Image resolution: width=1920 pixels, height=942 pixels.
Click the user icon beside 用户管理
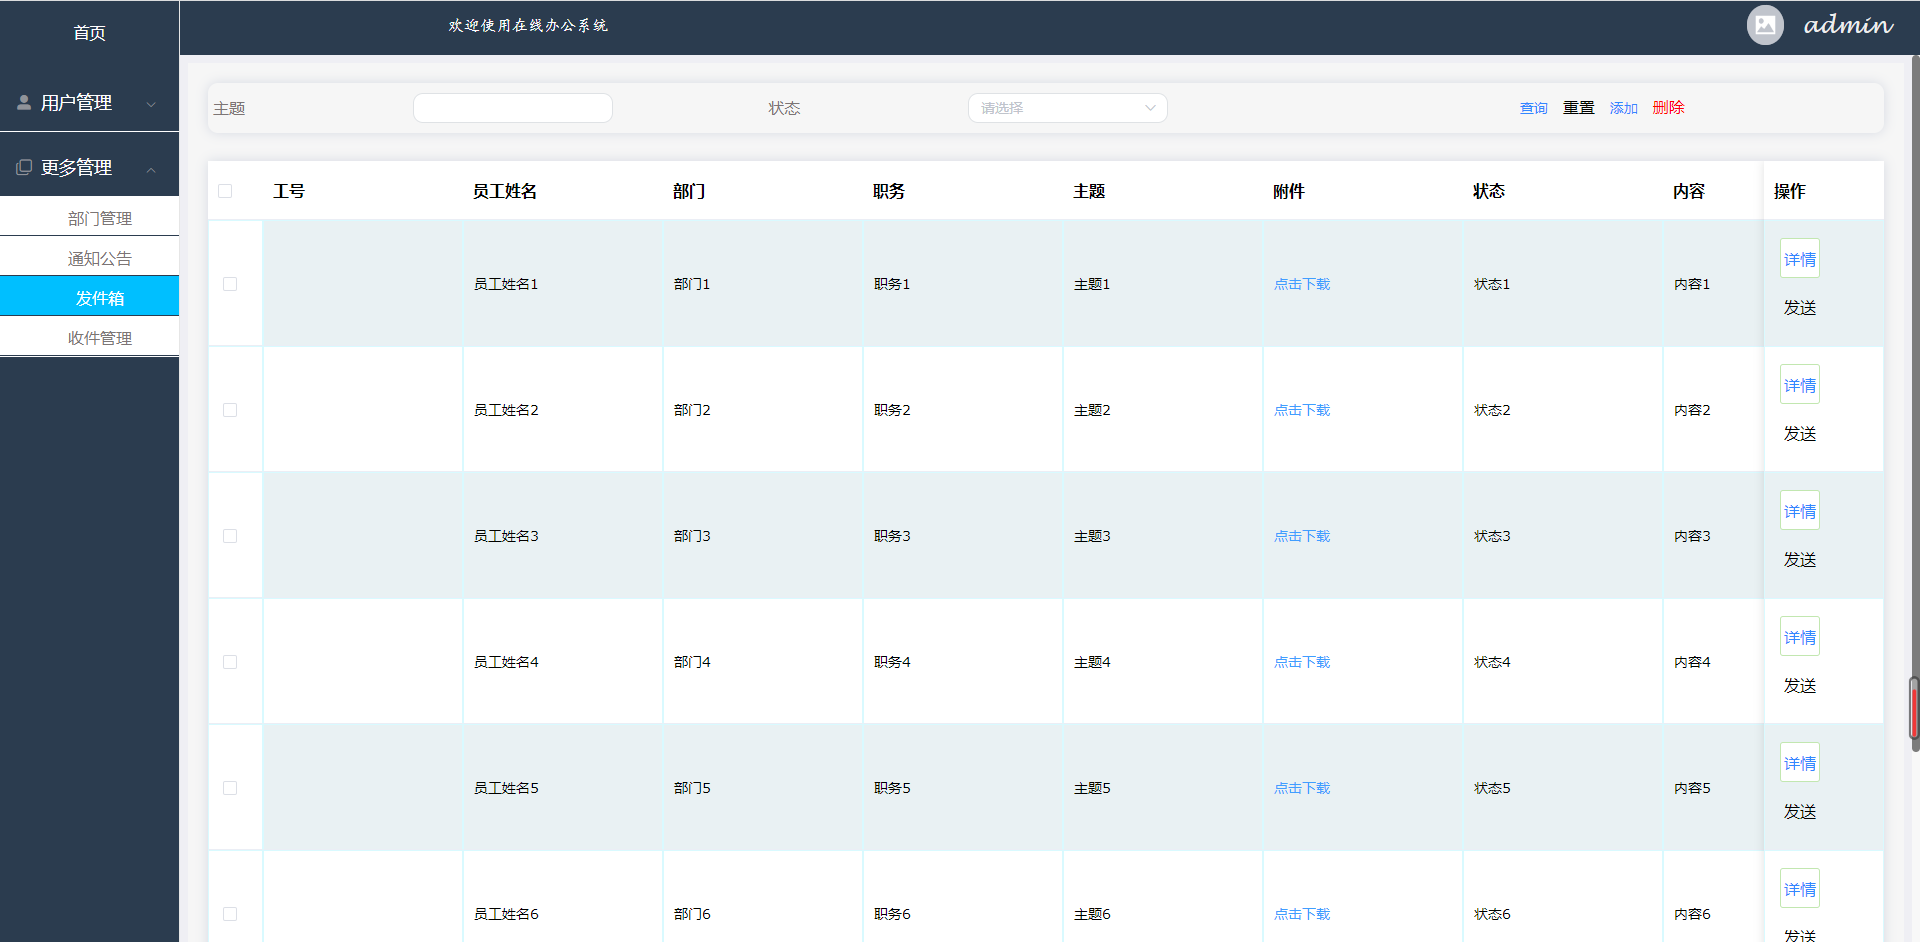point(23,101)
